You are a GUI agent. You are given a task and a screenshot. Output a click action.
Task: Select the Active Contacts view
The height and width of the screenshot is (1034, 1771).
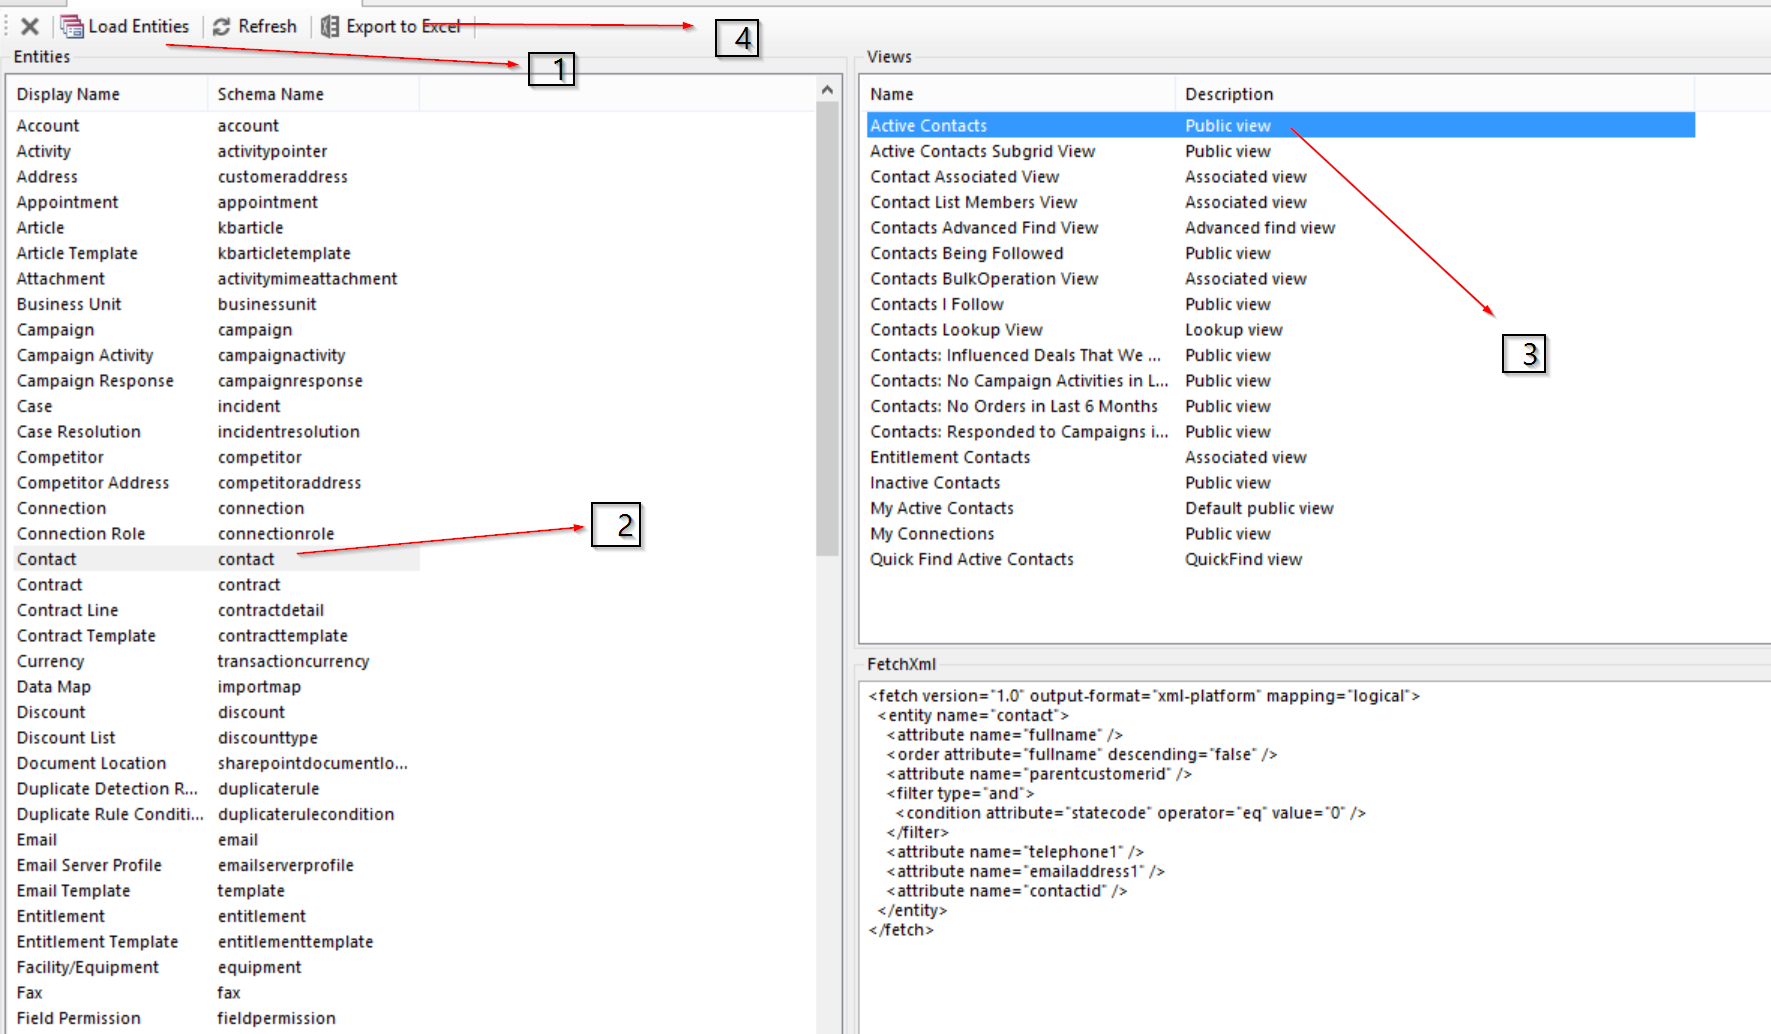click(928, 126)
